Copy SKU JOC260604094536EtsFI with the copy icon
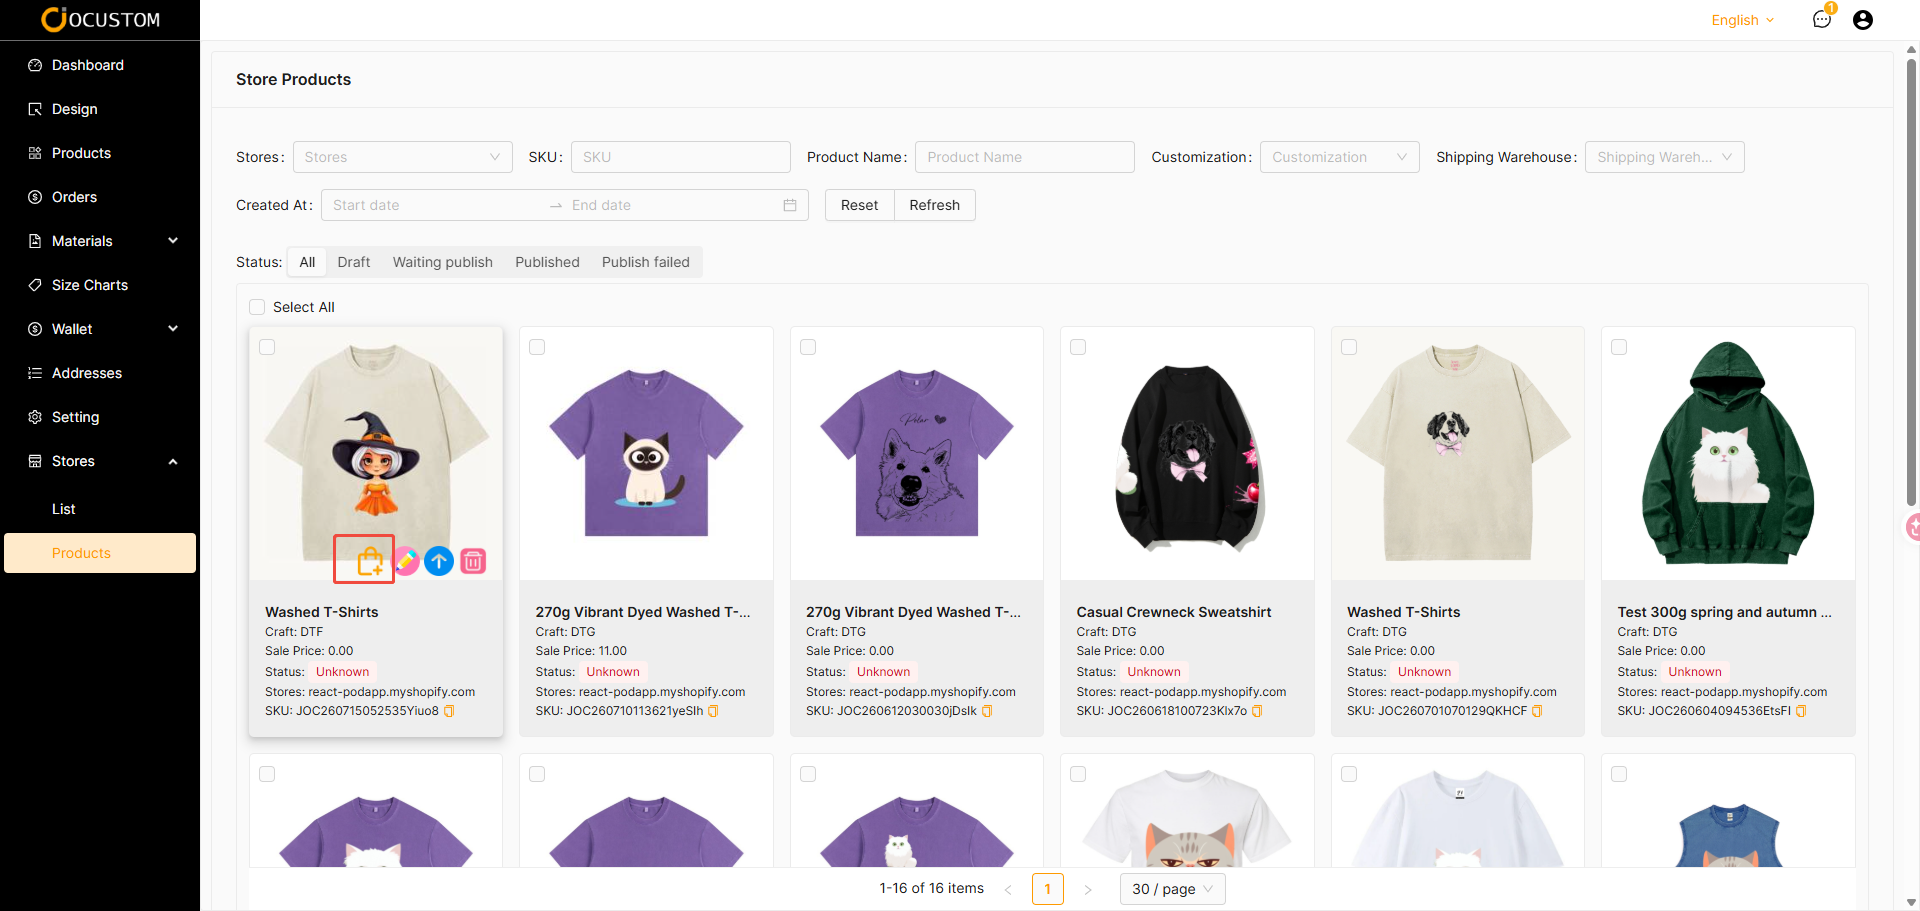This screenshot has height=911, width=1920. tap(1801, 711)
